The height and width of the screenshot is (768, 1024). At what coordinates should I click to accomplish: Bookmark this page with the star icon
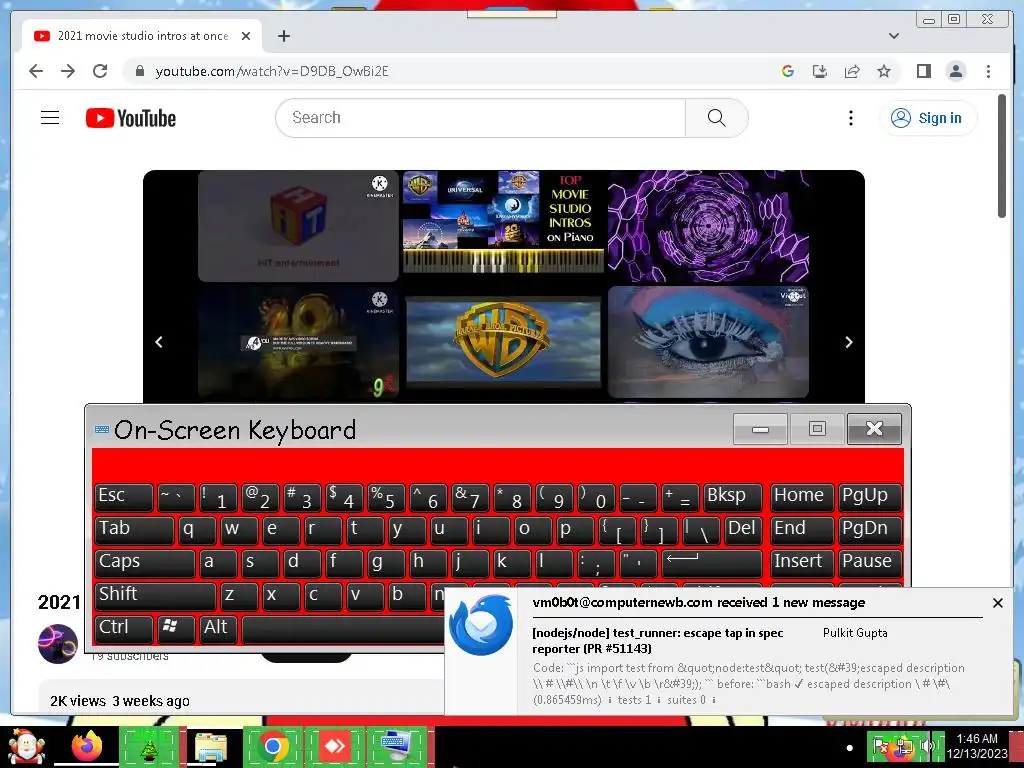click(884, 71)
